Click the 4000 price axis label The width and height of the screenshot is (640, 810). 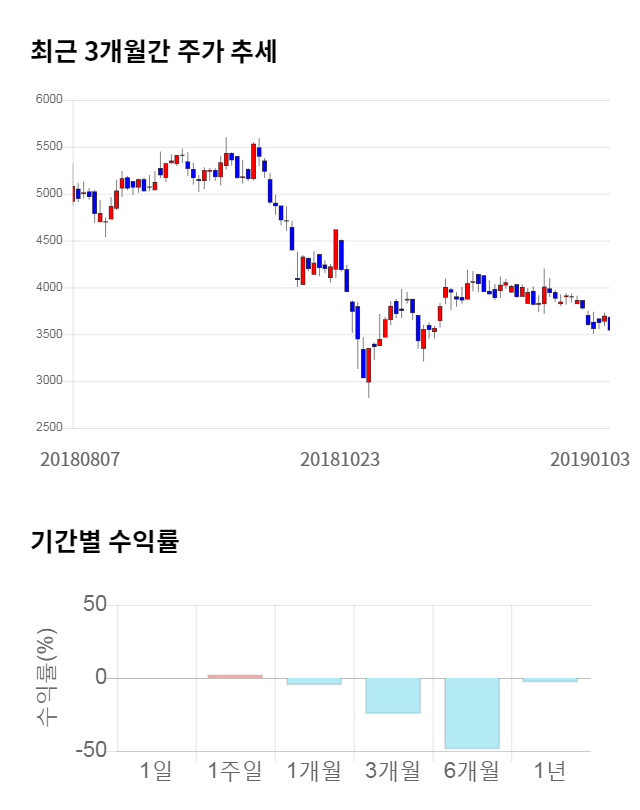(49, 288)
